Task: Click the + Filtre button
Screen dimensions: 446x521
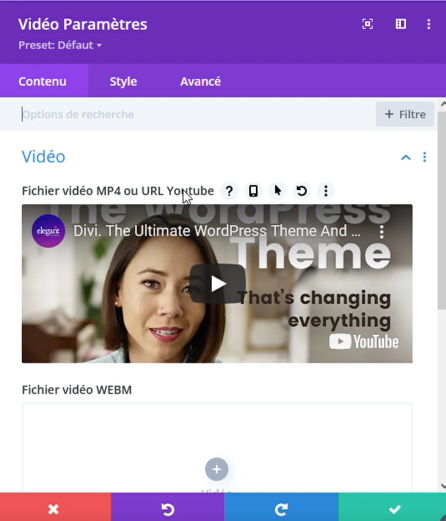Action: click(x=405, y=114)
